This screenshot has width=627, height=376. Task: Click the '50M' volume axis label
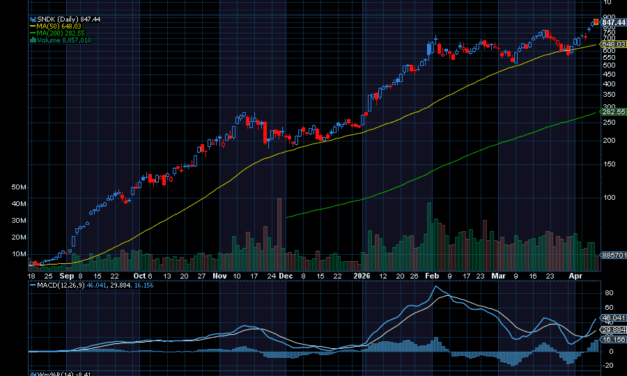click(19, 187)
